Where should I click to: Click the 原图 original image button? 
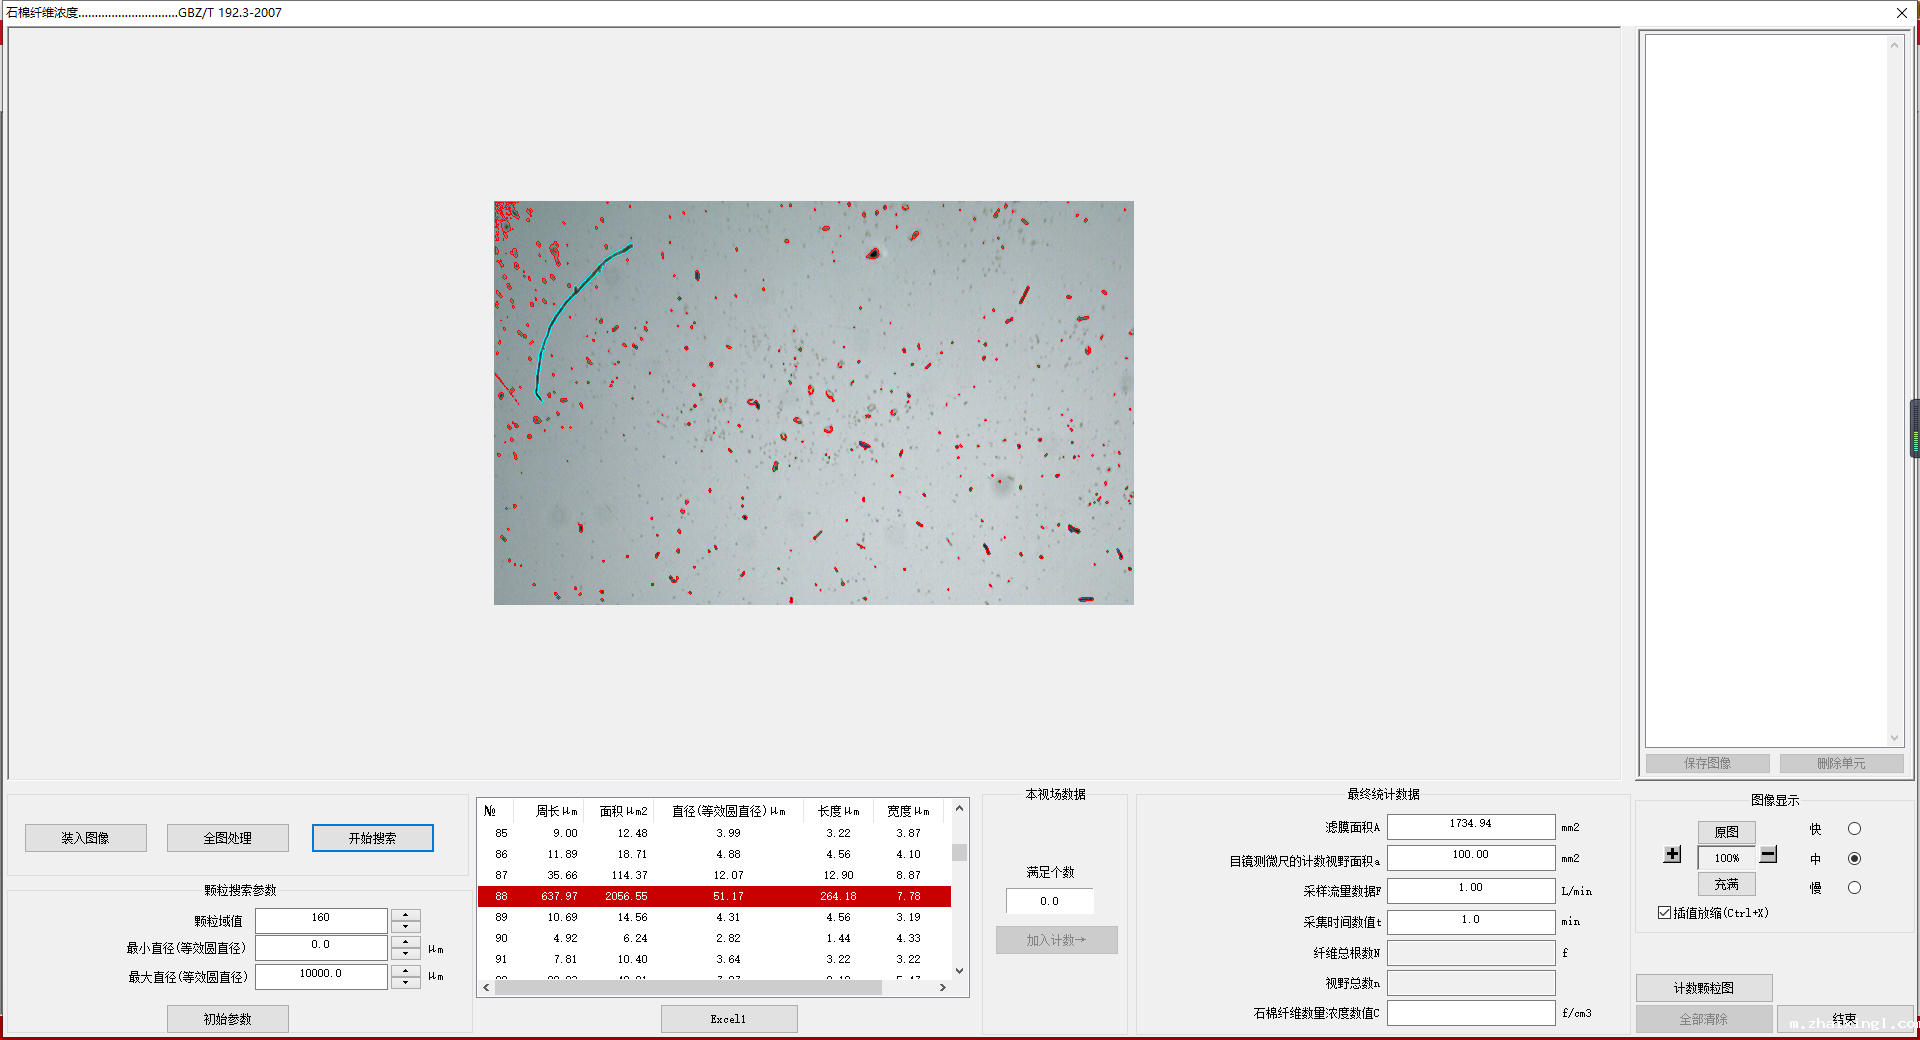[x=1726, y=832]
